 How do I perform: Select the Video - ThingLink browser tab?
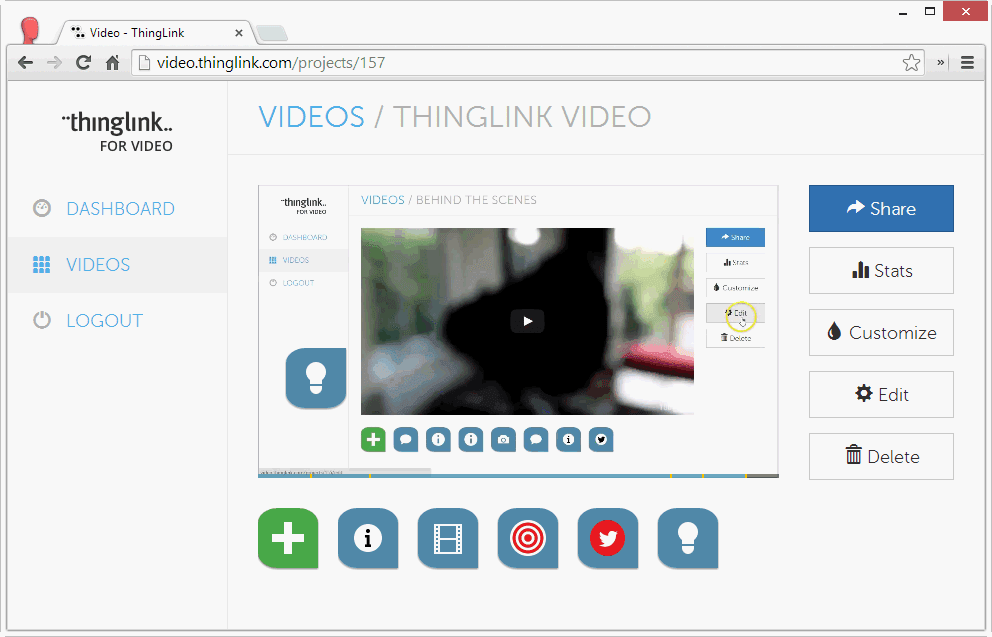pos(154,33)
